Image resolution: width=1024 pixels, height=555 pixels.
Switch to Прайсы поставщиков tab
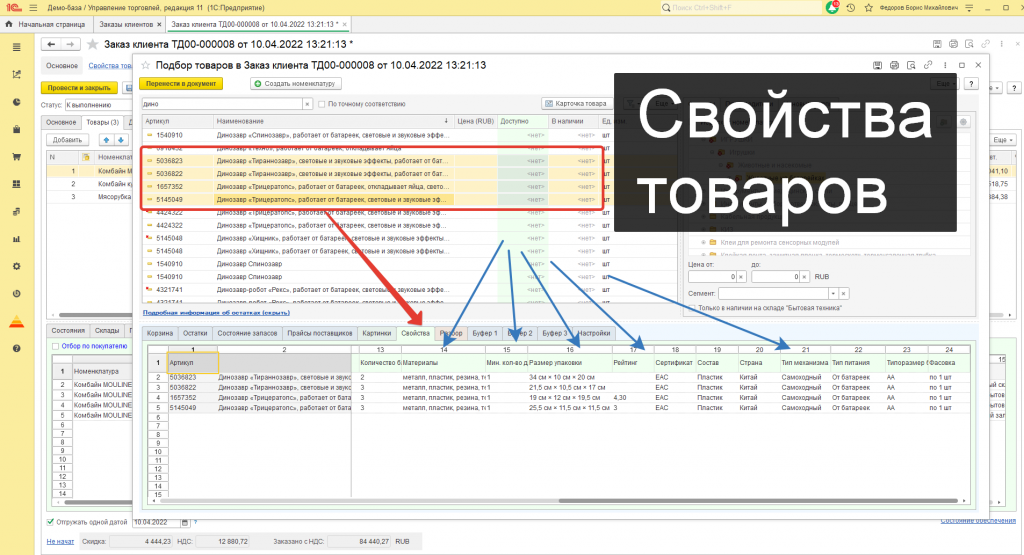(x=320, y=333)
